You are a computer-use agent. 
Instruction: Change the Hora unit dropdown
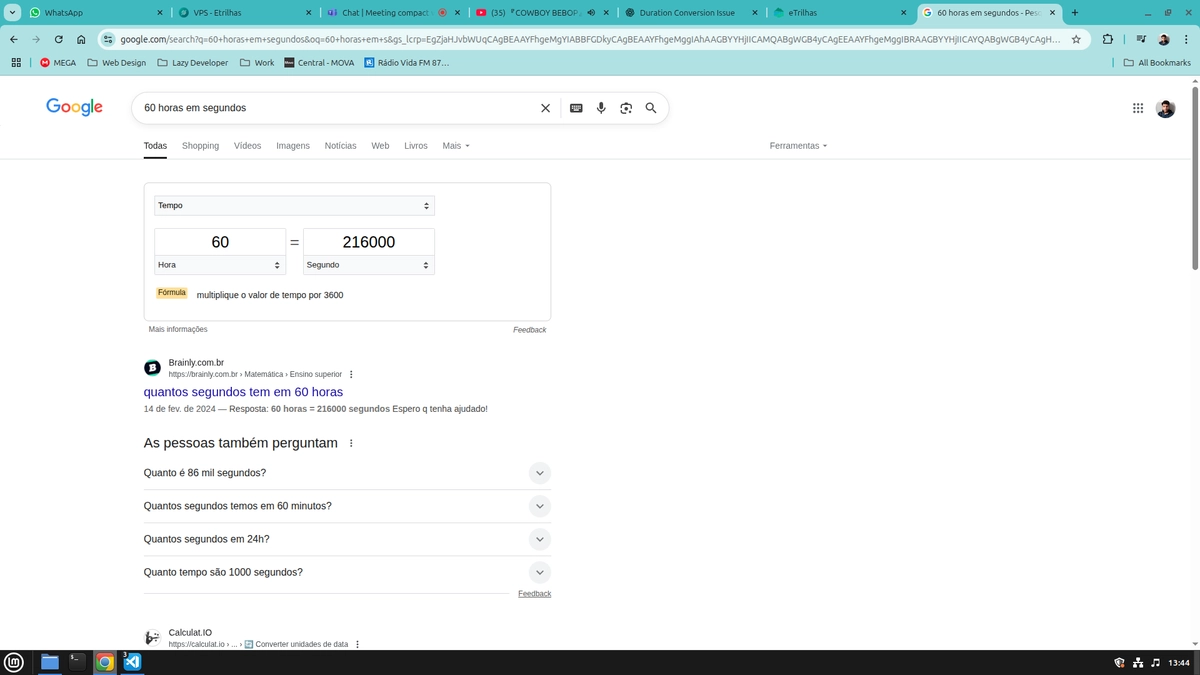tap(220, 265)
